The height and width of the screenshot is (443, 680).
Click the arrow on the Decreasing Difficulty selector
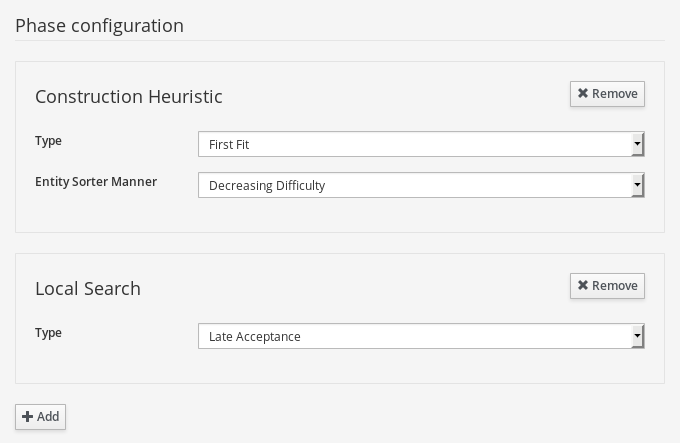[637, 185]
